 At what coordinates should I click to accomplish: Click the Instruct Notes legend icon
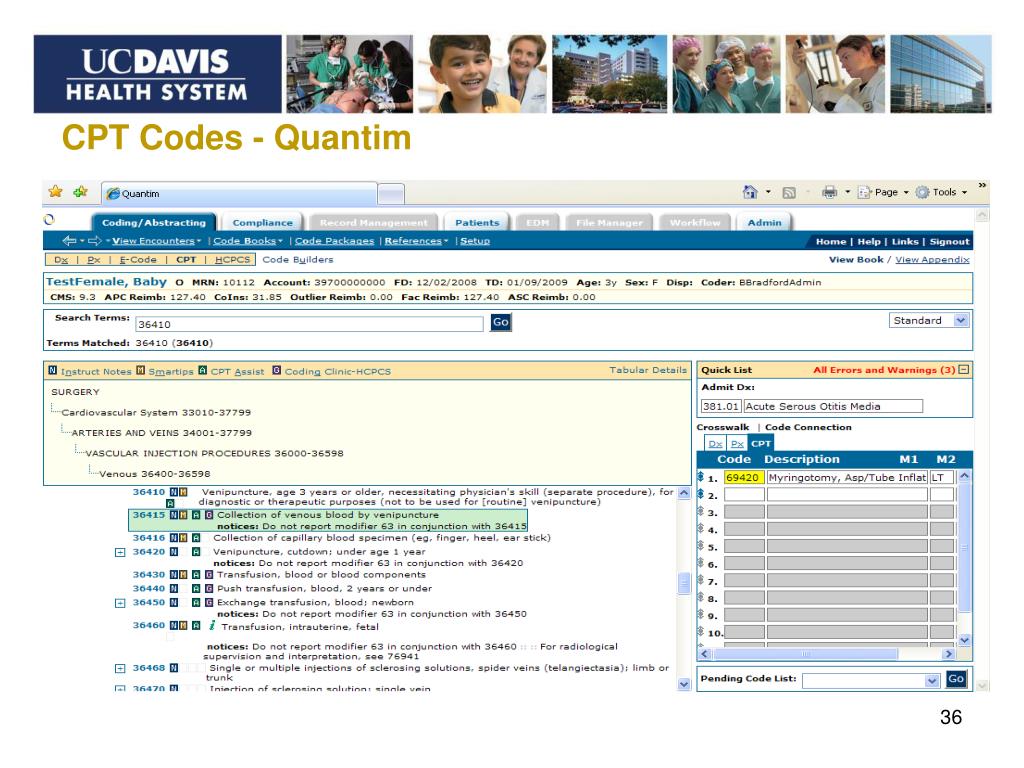(52, 370)
